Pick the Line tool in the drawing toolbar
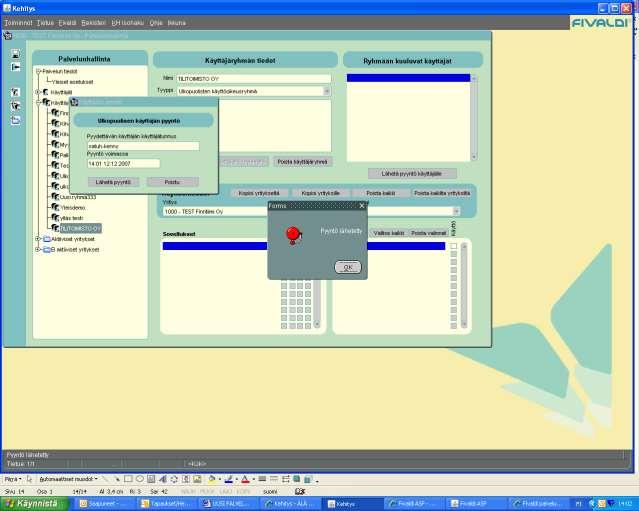Image resolution: width=639 pixels, height=511 pixels. (106, 479)
